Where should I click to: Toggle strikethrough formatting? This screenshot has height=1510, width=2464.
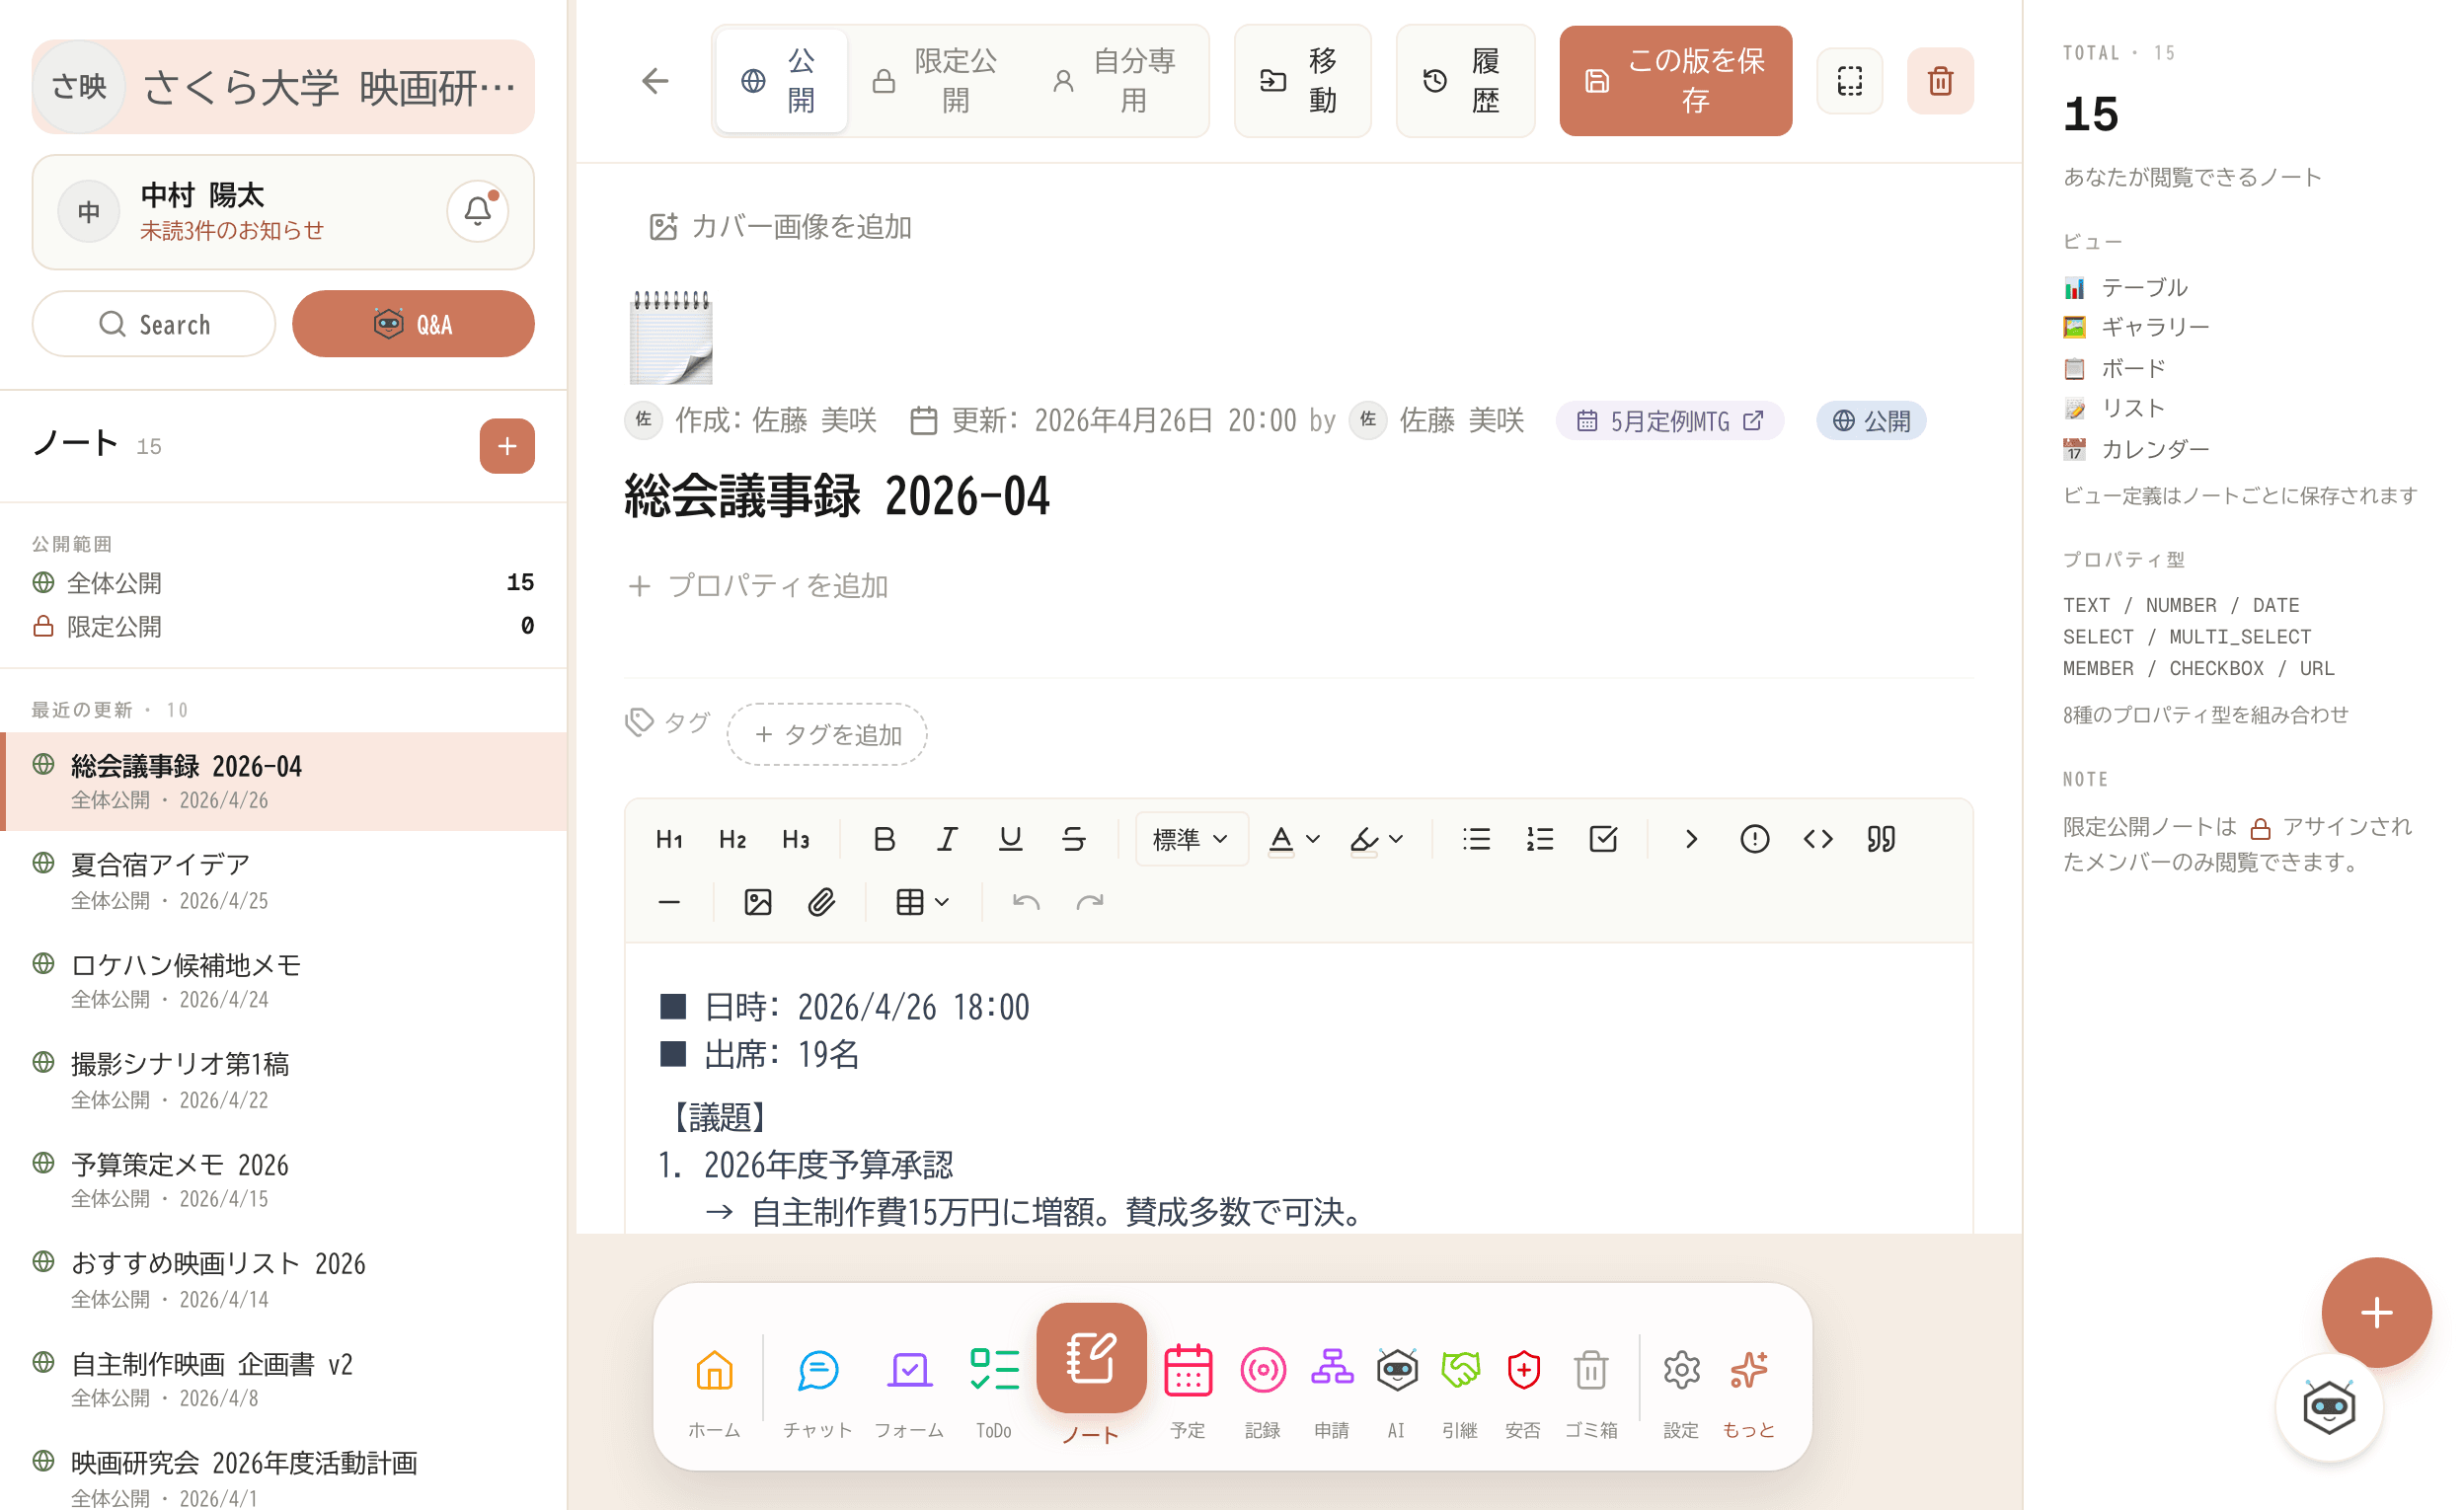pyautogui.click(x=1073, y=839)
